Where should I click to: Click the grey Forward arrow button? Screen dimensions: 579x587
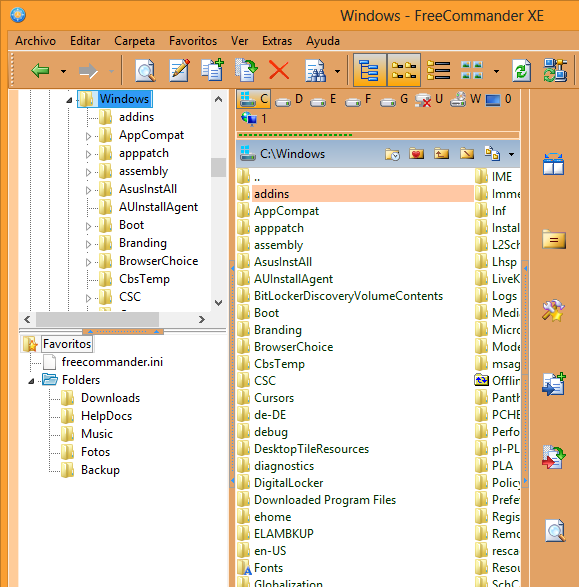pos(88,70)
